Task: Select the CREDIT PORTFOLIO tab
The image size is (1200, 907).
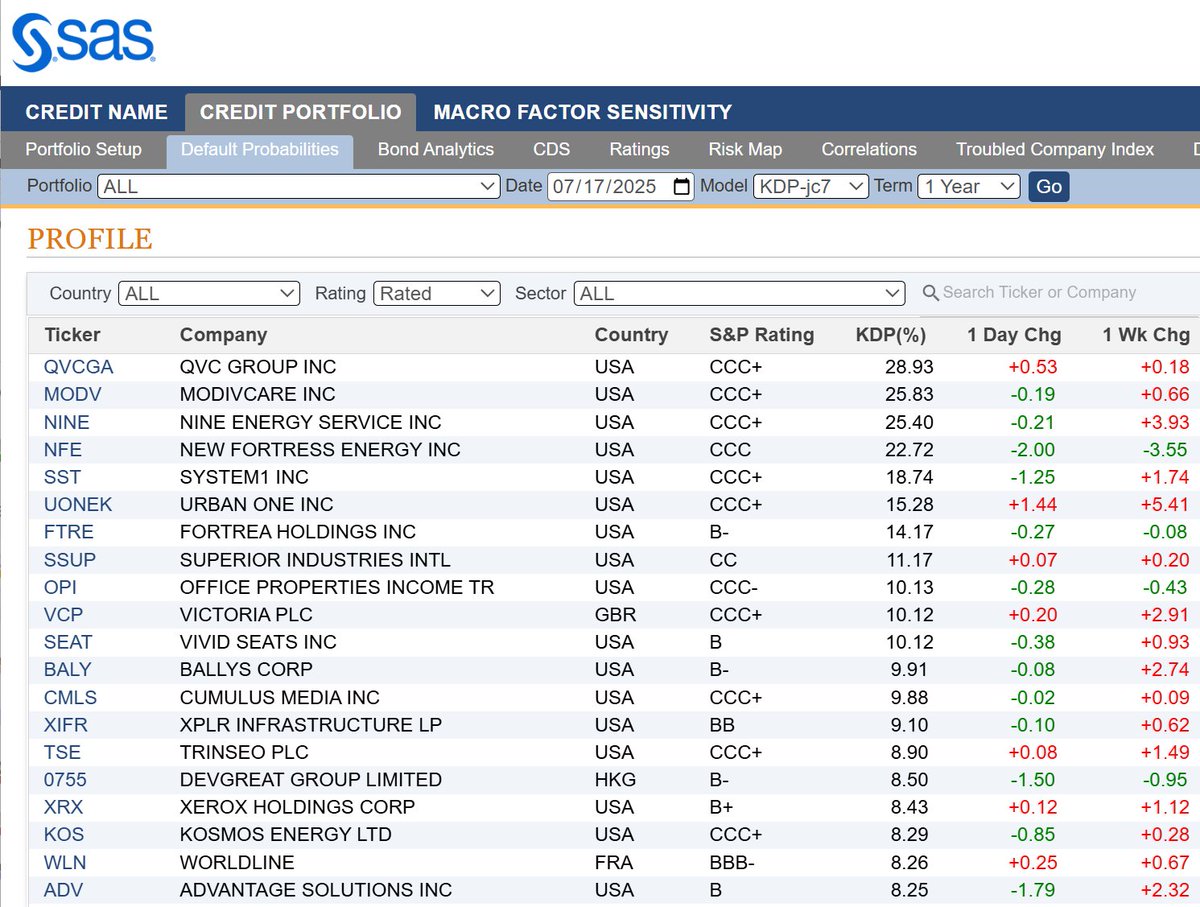Action: (300, 112)
